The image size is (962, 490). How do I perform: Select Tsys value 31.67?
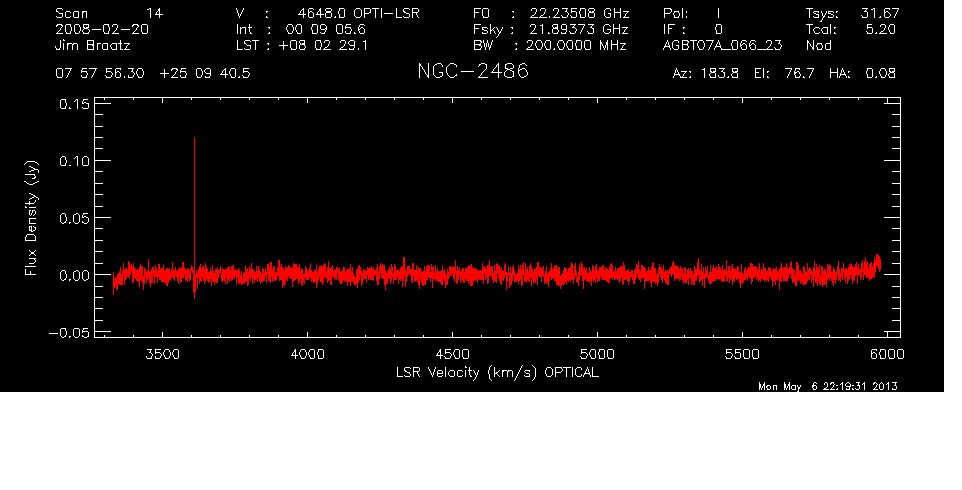(879, 13)
